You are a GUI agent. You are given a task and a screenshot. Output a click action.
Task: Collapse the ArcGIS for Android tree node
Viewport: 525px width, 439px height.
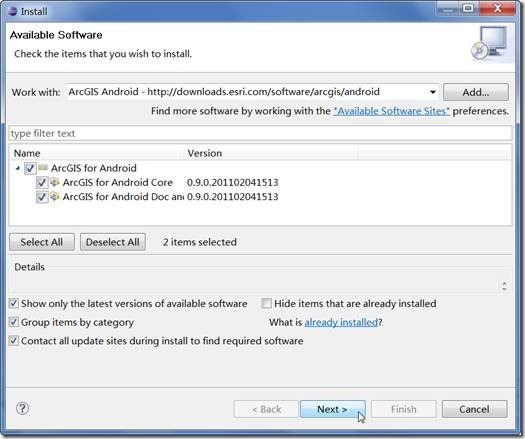click(18, 168)
